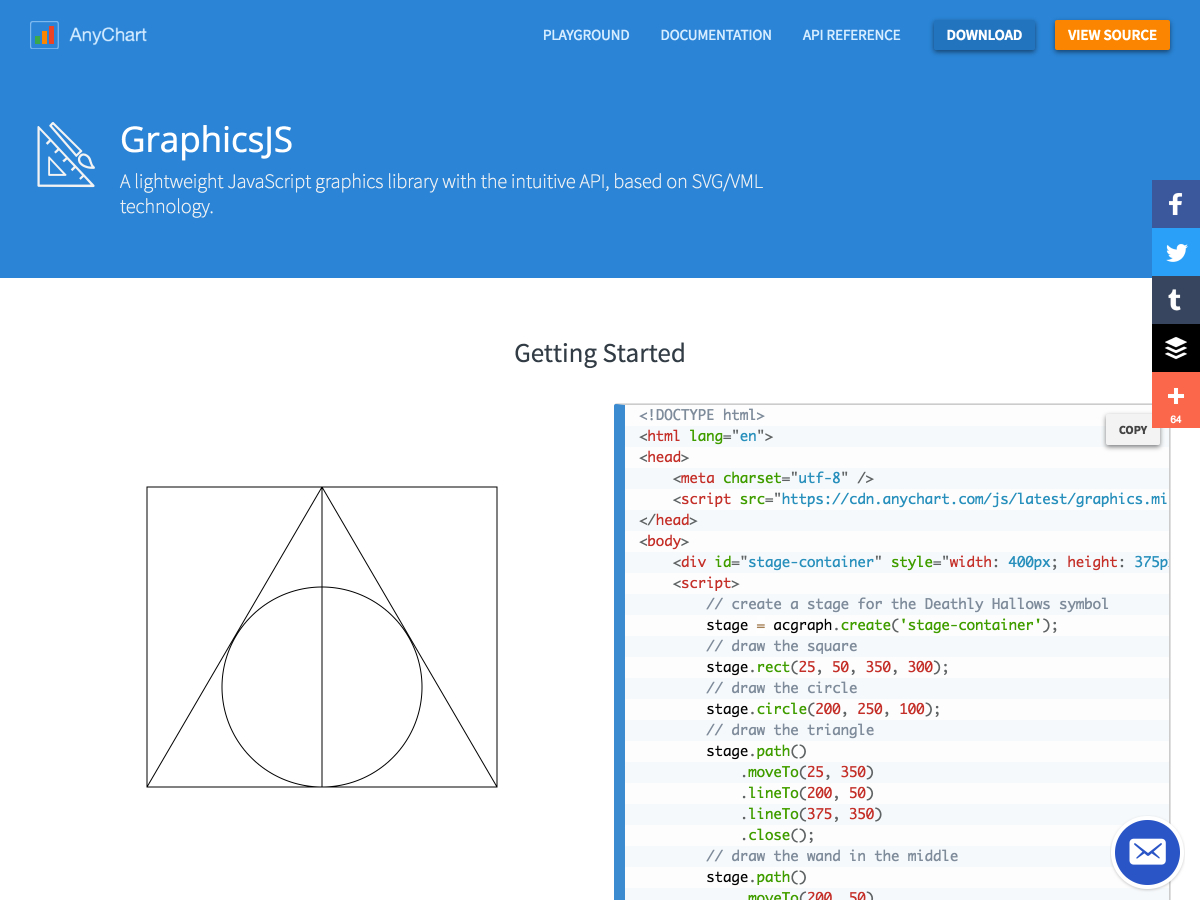This screenshot has width=1200, height=900.
Task: Click the Deathly Hallows drawing preview
Action: [322, 637]
